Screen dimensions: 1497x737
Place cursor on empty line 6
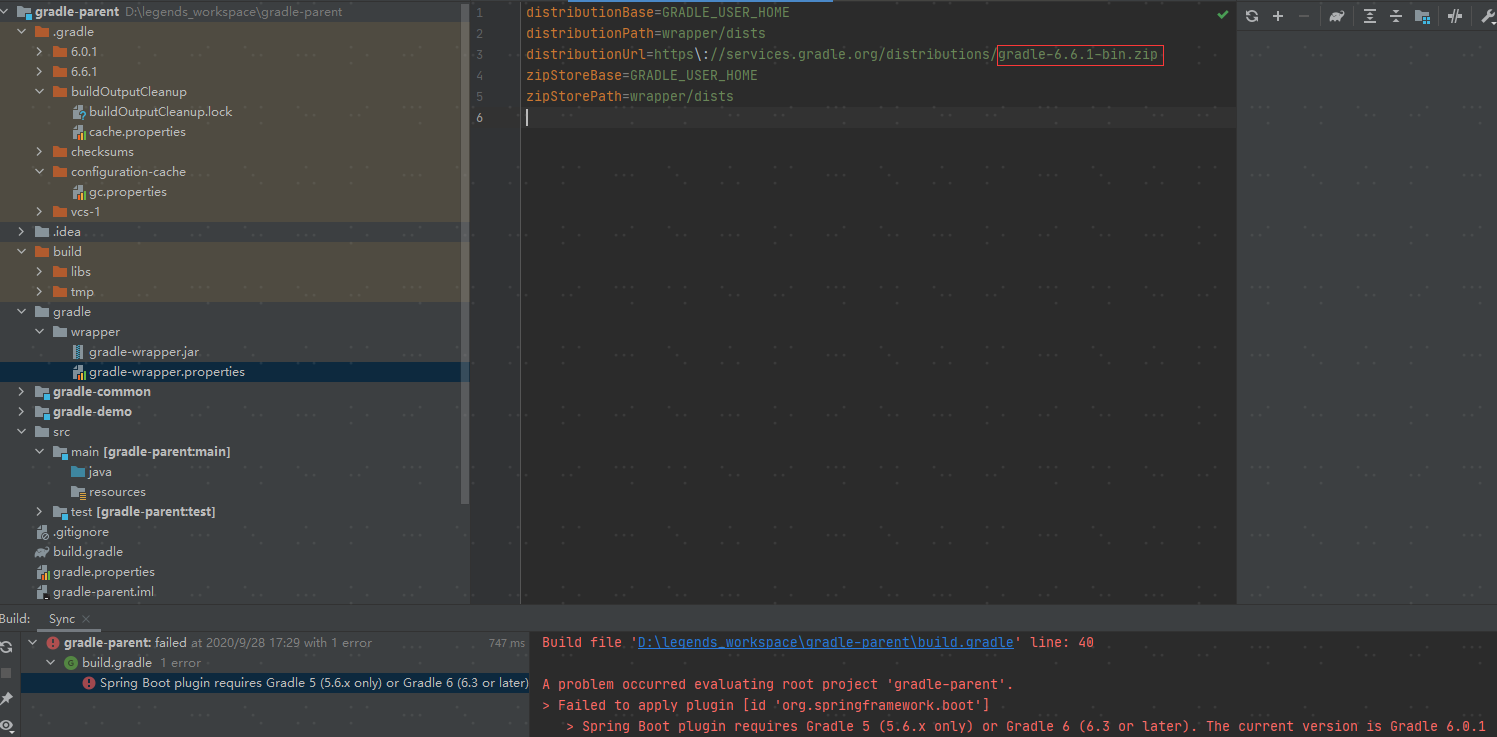878,118
